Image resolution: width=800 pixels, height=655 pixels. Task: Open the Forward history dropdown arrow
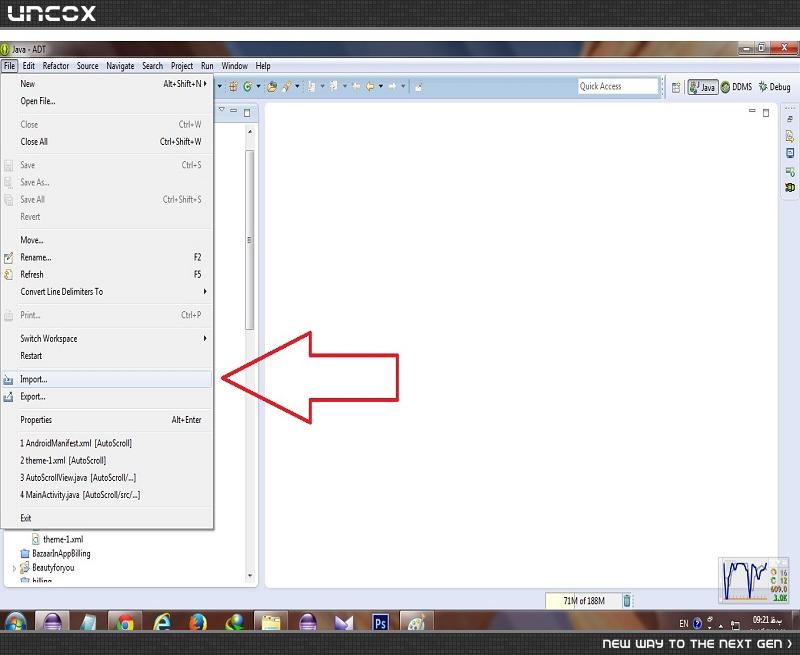(x=403, y=86)
